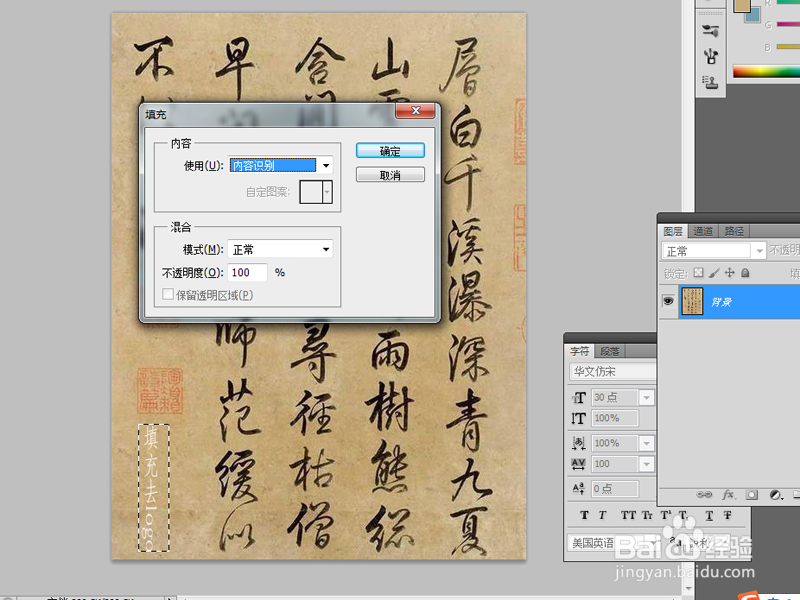Click the font size icon
The image size is (800, 600).
coord(579,397)
